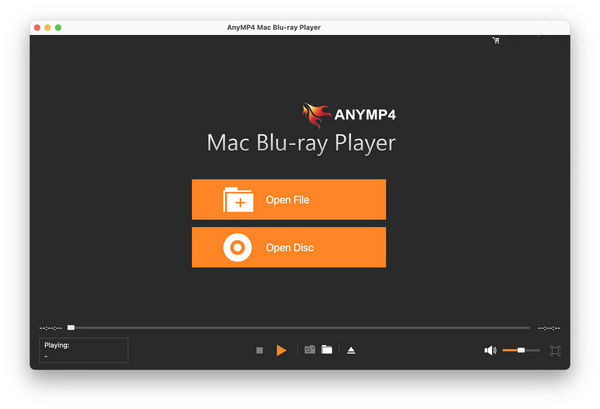600x409 pixels.
Task: Click the shopping cart purchase icon
Action: 496,40
